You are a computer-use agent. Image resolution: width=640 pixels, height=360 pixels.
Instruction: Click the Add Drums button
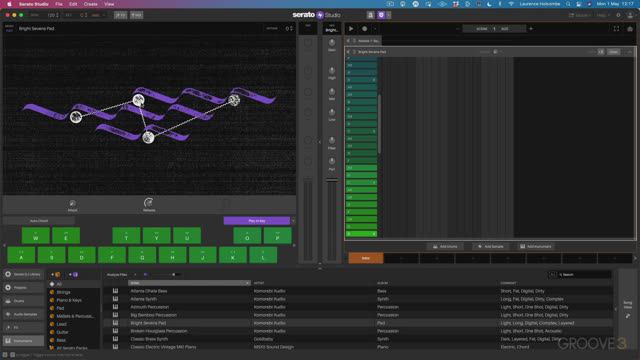coord(445,247)
